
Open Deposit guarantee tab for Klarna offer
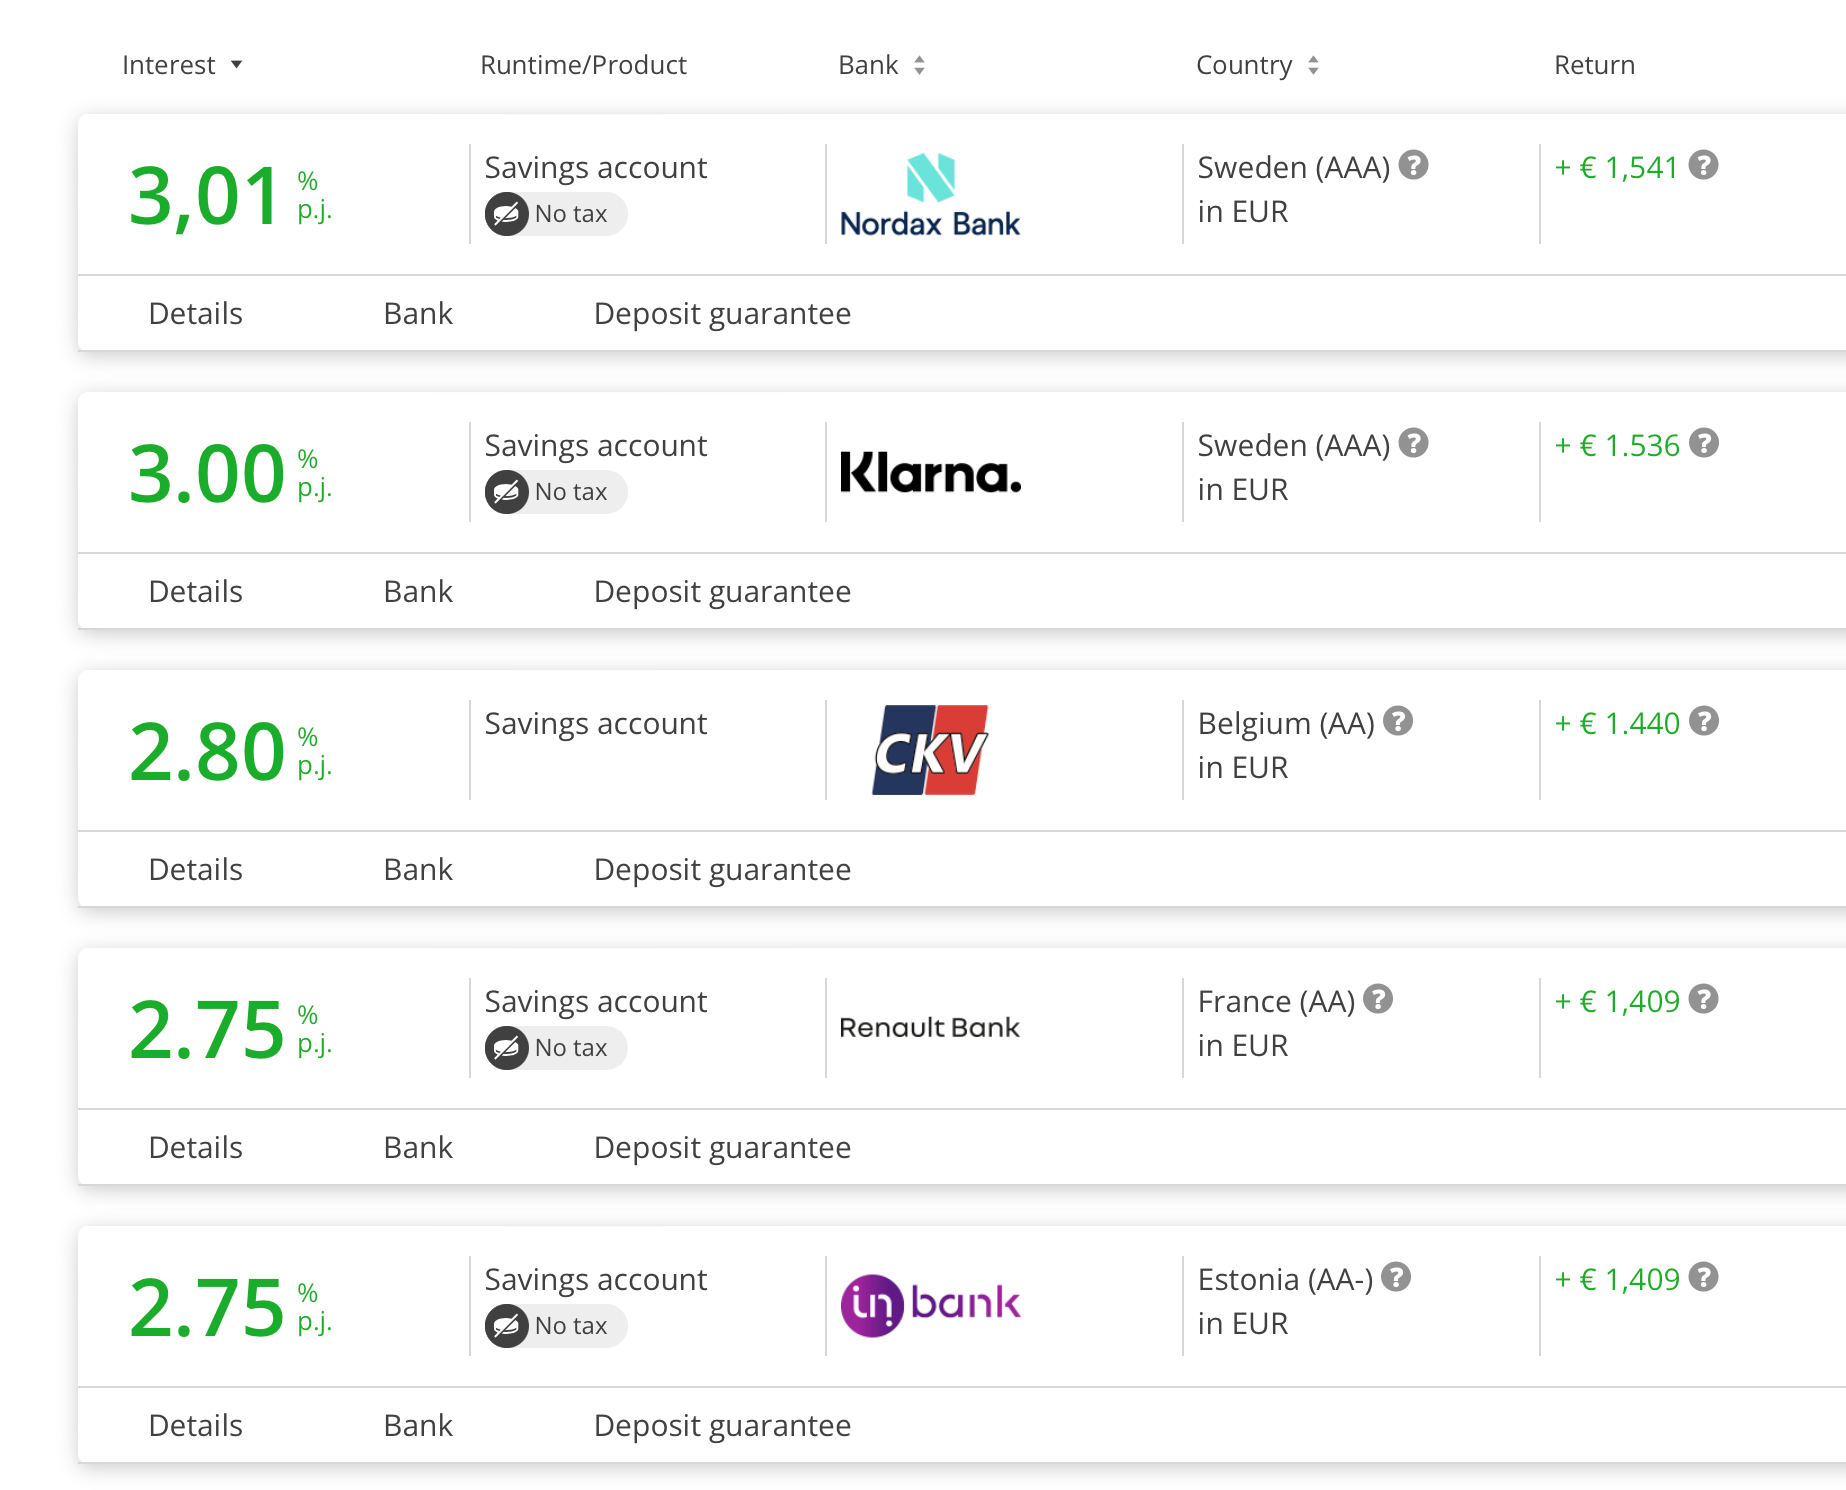pos(722,592)
